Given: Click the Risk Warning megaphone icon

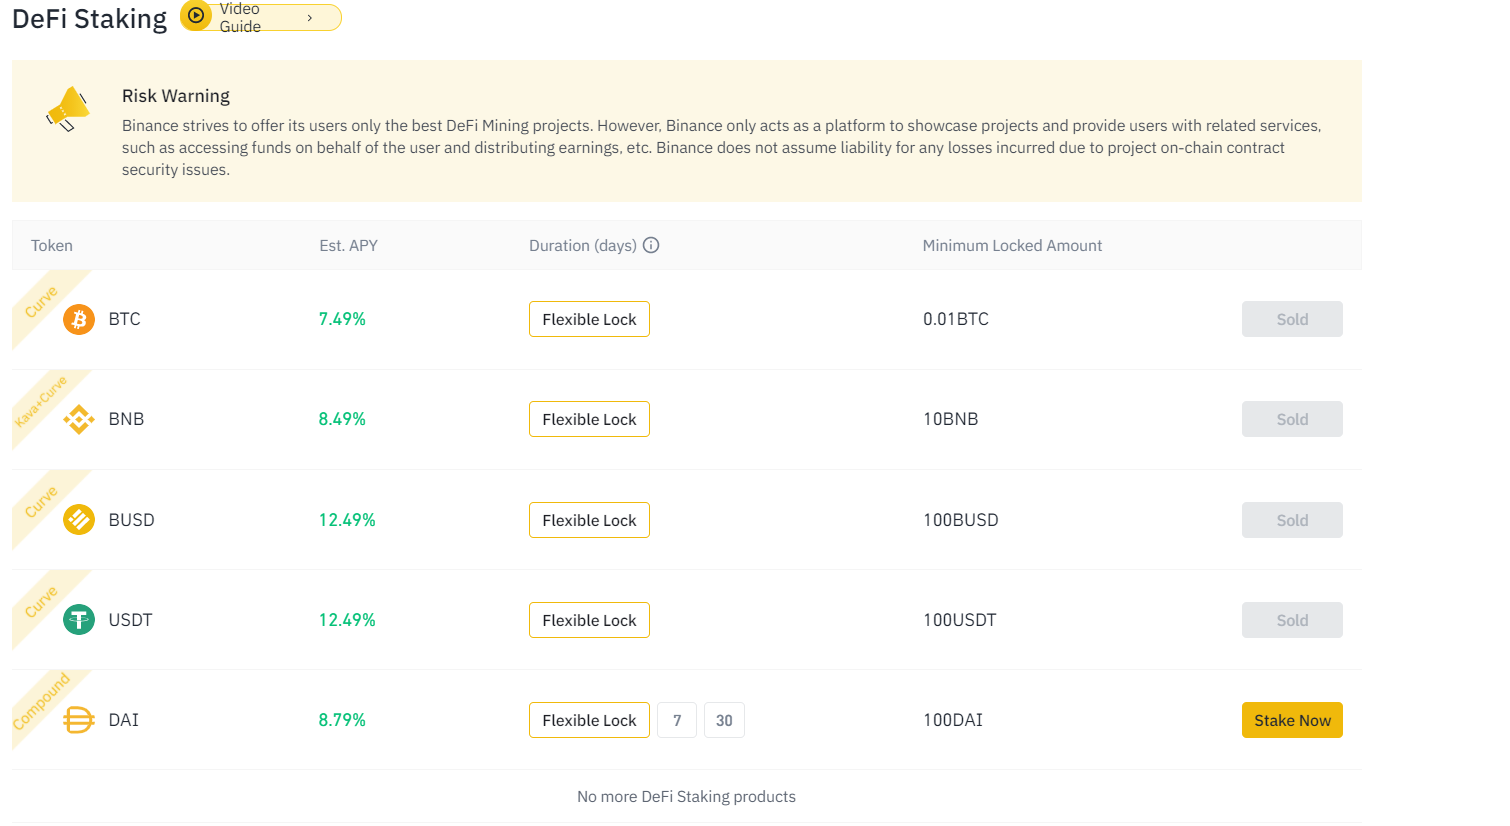Looking at the screenshot, I should (68, 109).
